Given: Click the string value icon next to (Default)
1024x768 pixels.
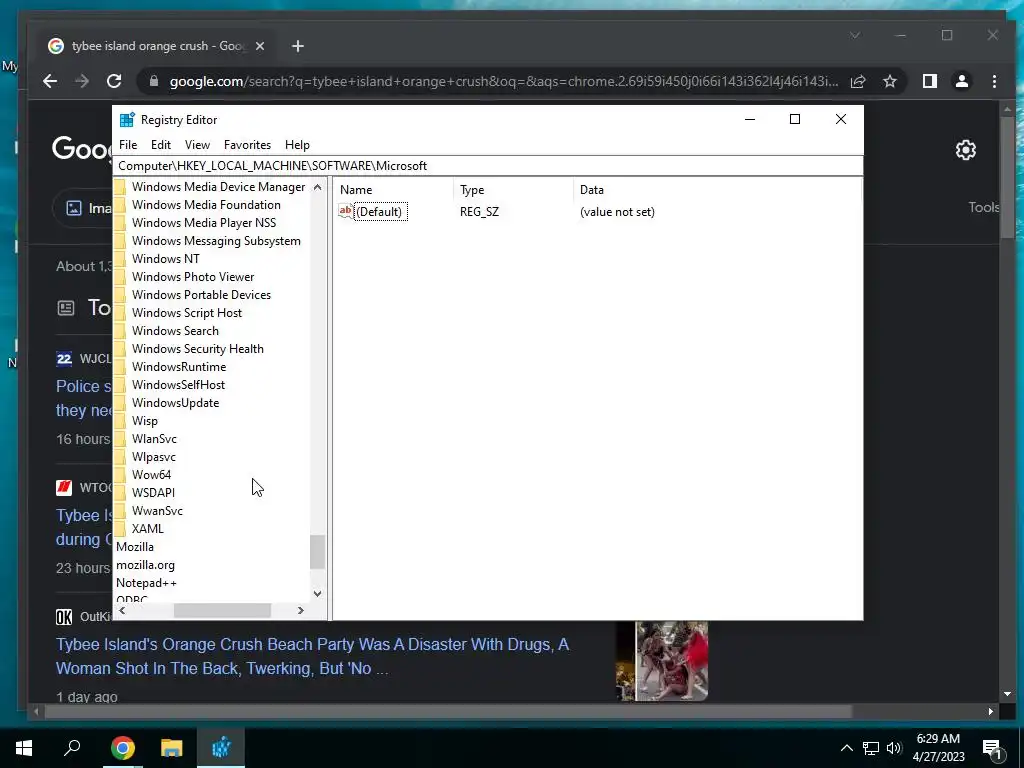Looking at the screenshot, I should (x=345, y=211).
